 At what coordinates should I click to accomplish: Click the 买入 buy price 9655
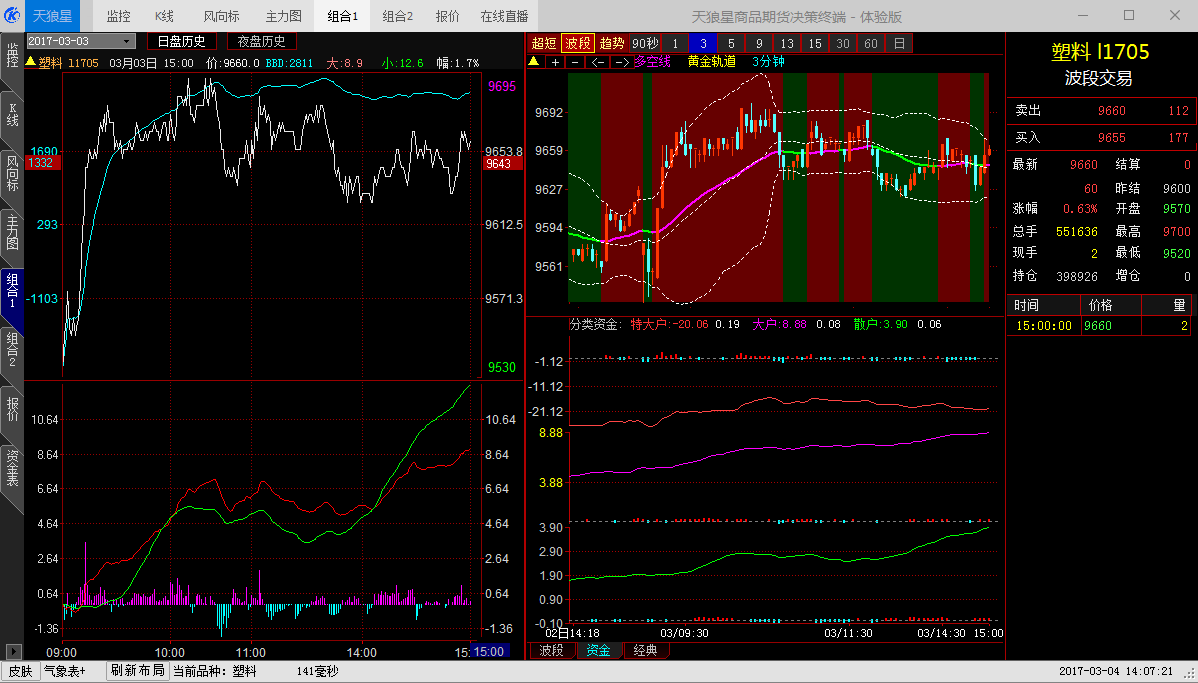point(1112,138)
